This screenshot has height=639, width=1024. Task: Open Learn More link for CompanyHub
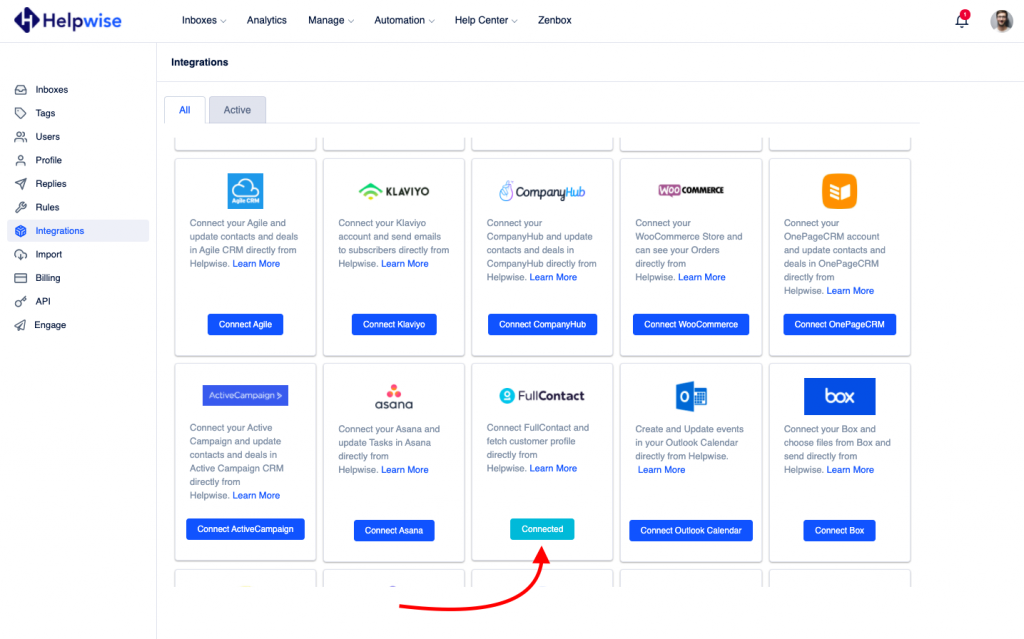pyautogui.click(x=553, y=277)
